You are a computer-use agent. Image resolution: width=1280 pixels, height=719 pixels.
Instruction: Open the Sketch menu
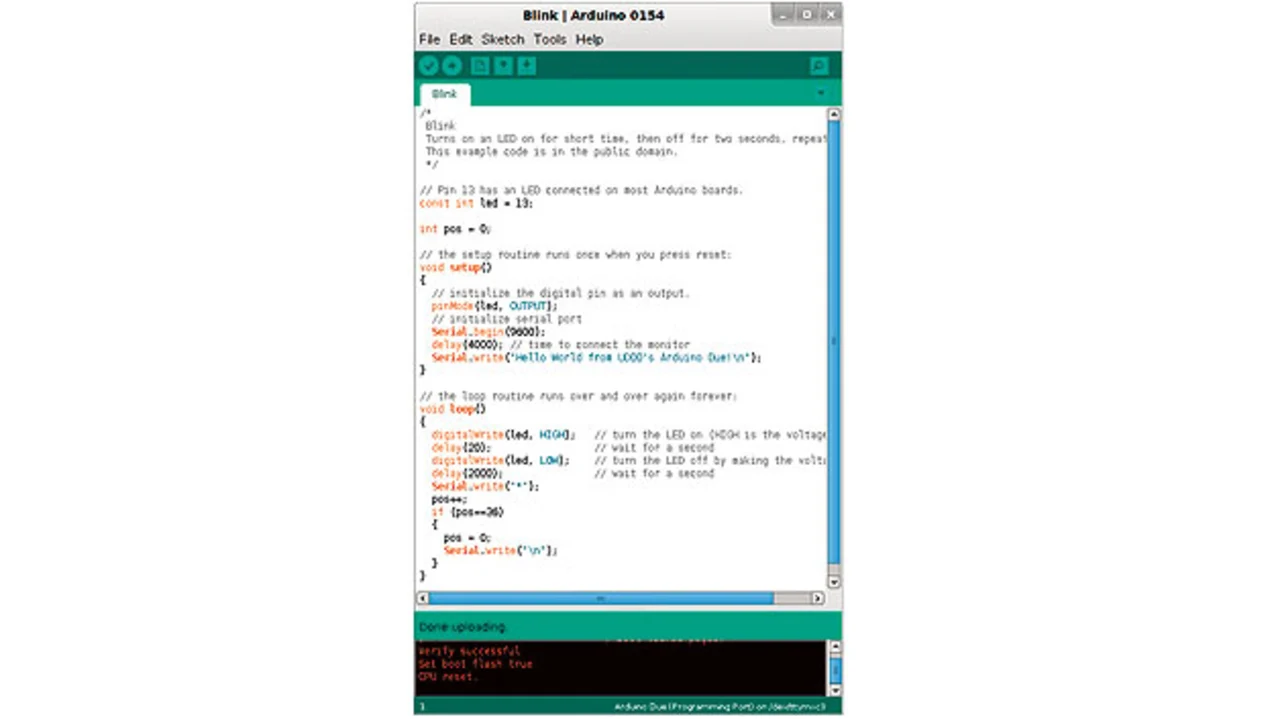click(x=502, y=39)
